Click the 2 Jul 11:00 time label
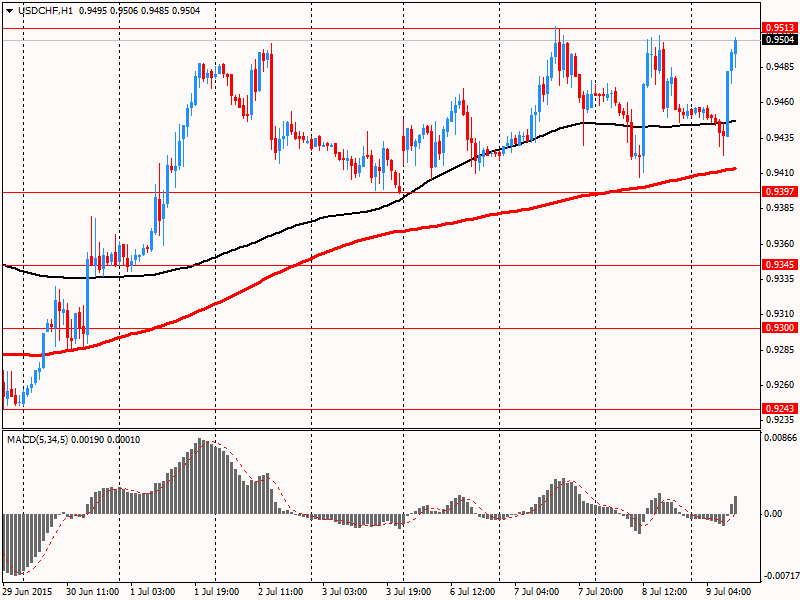 tap(281, 592)
